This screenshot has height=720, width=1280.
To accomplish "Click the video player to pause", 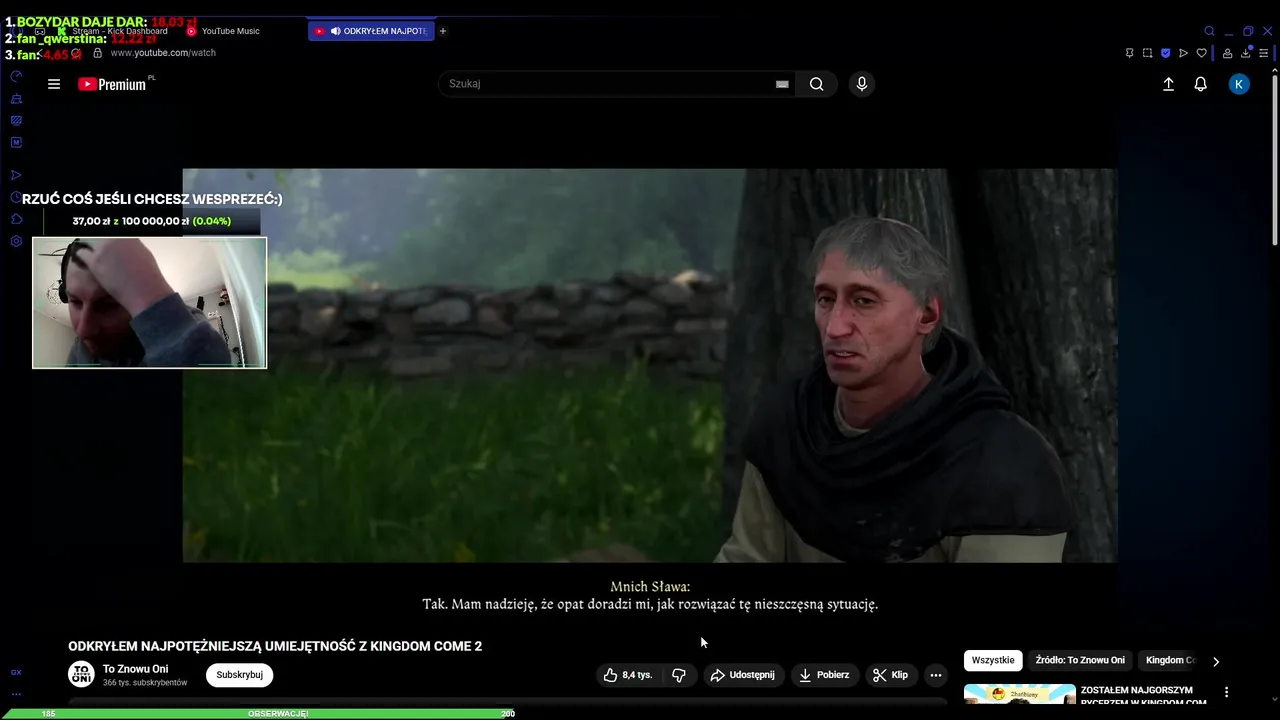I will pyautogui.click(x=650, y=365).
